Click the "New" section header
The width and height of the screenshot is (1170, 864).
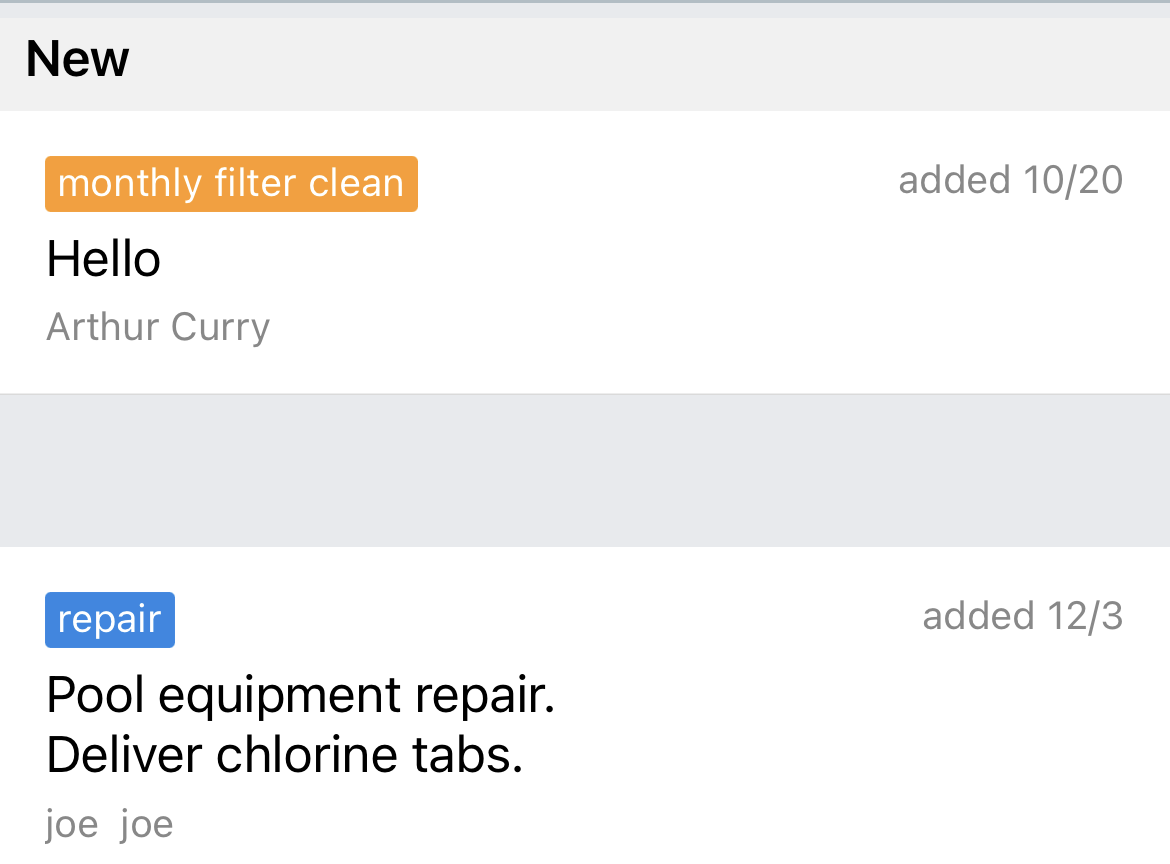78,60
